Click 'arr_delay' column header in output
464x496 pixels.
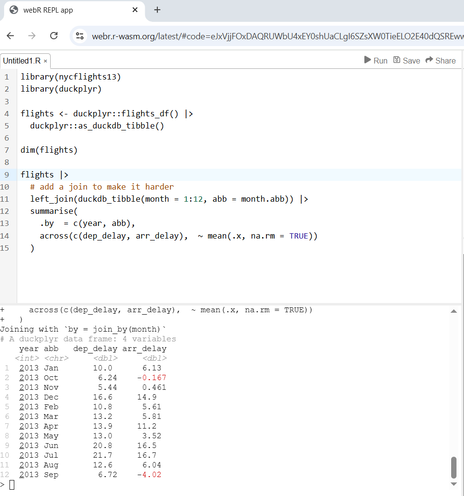click(144, 349)
